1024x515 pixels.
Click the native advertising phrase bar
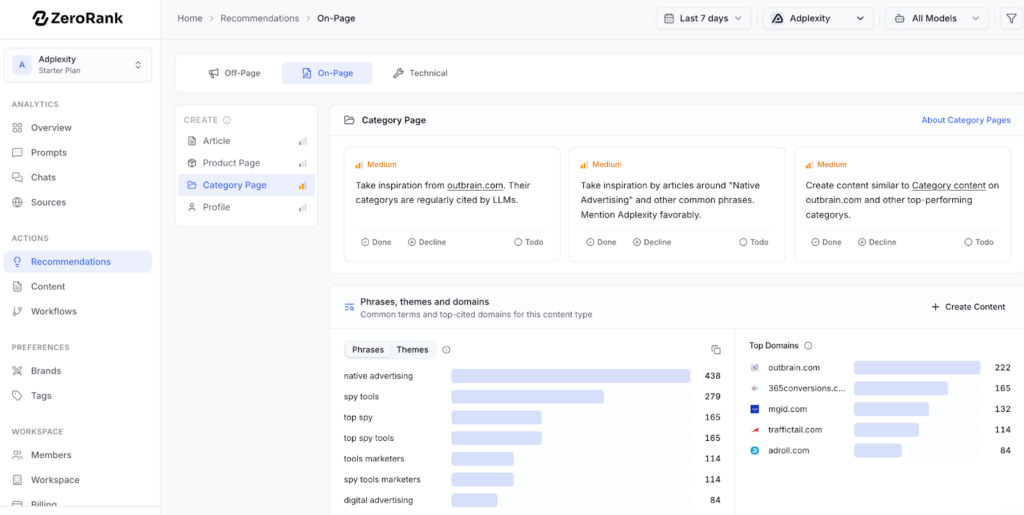point(570,376)
